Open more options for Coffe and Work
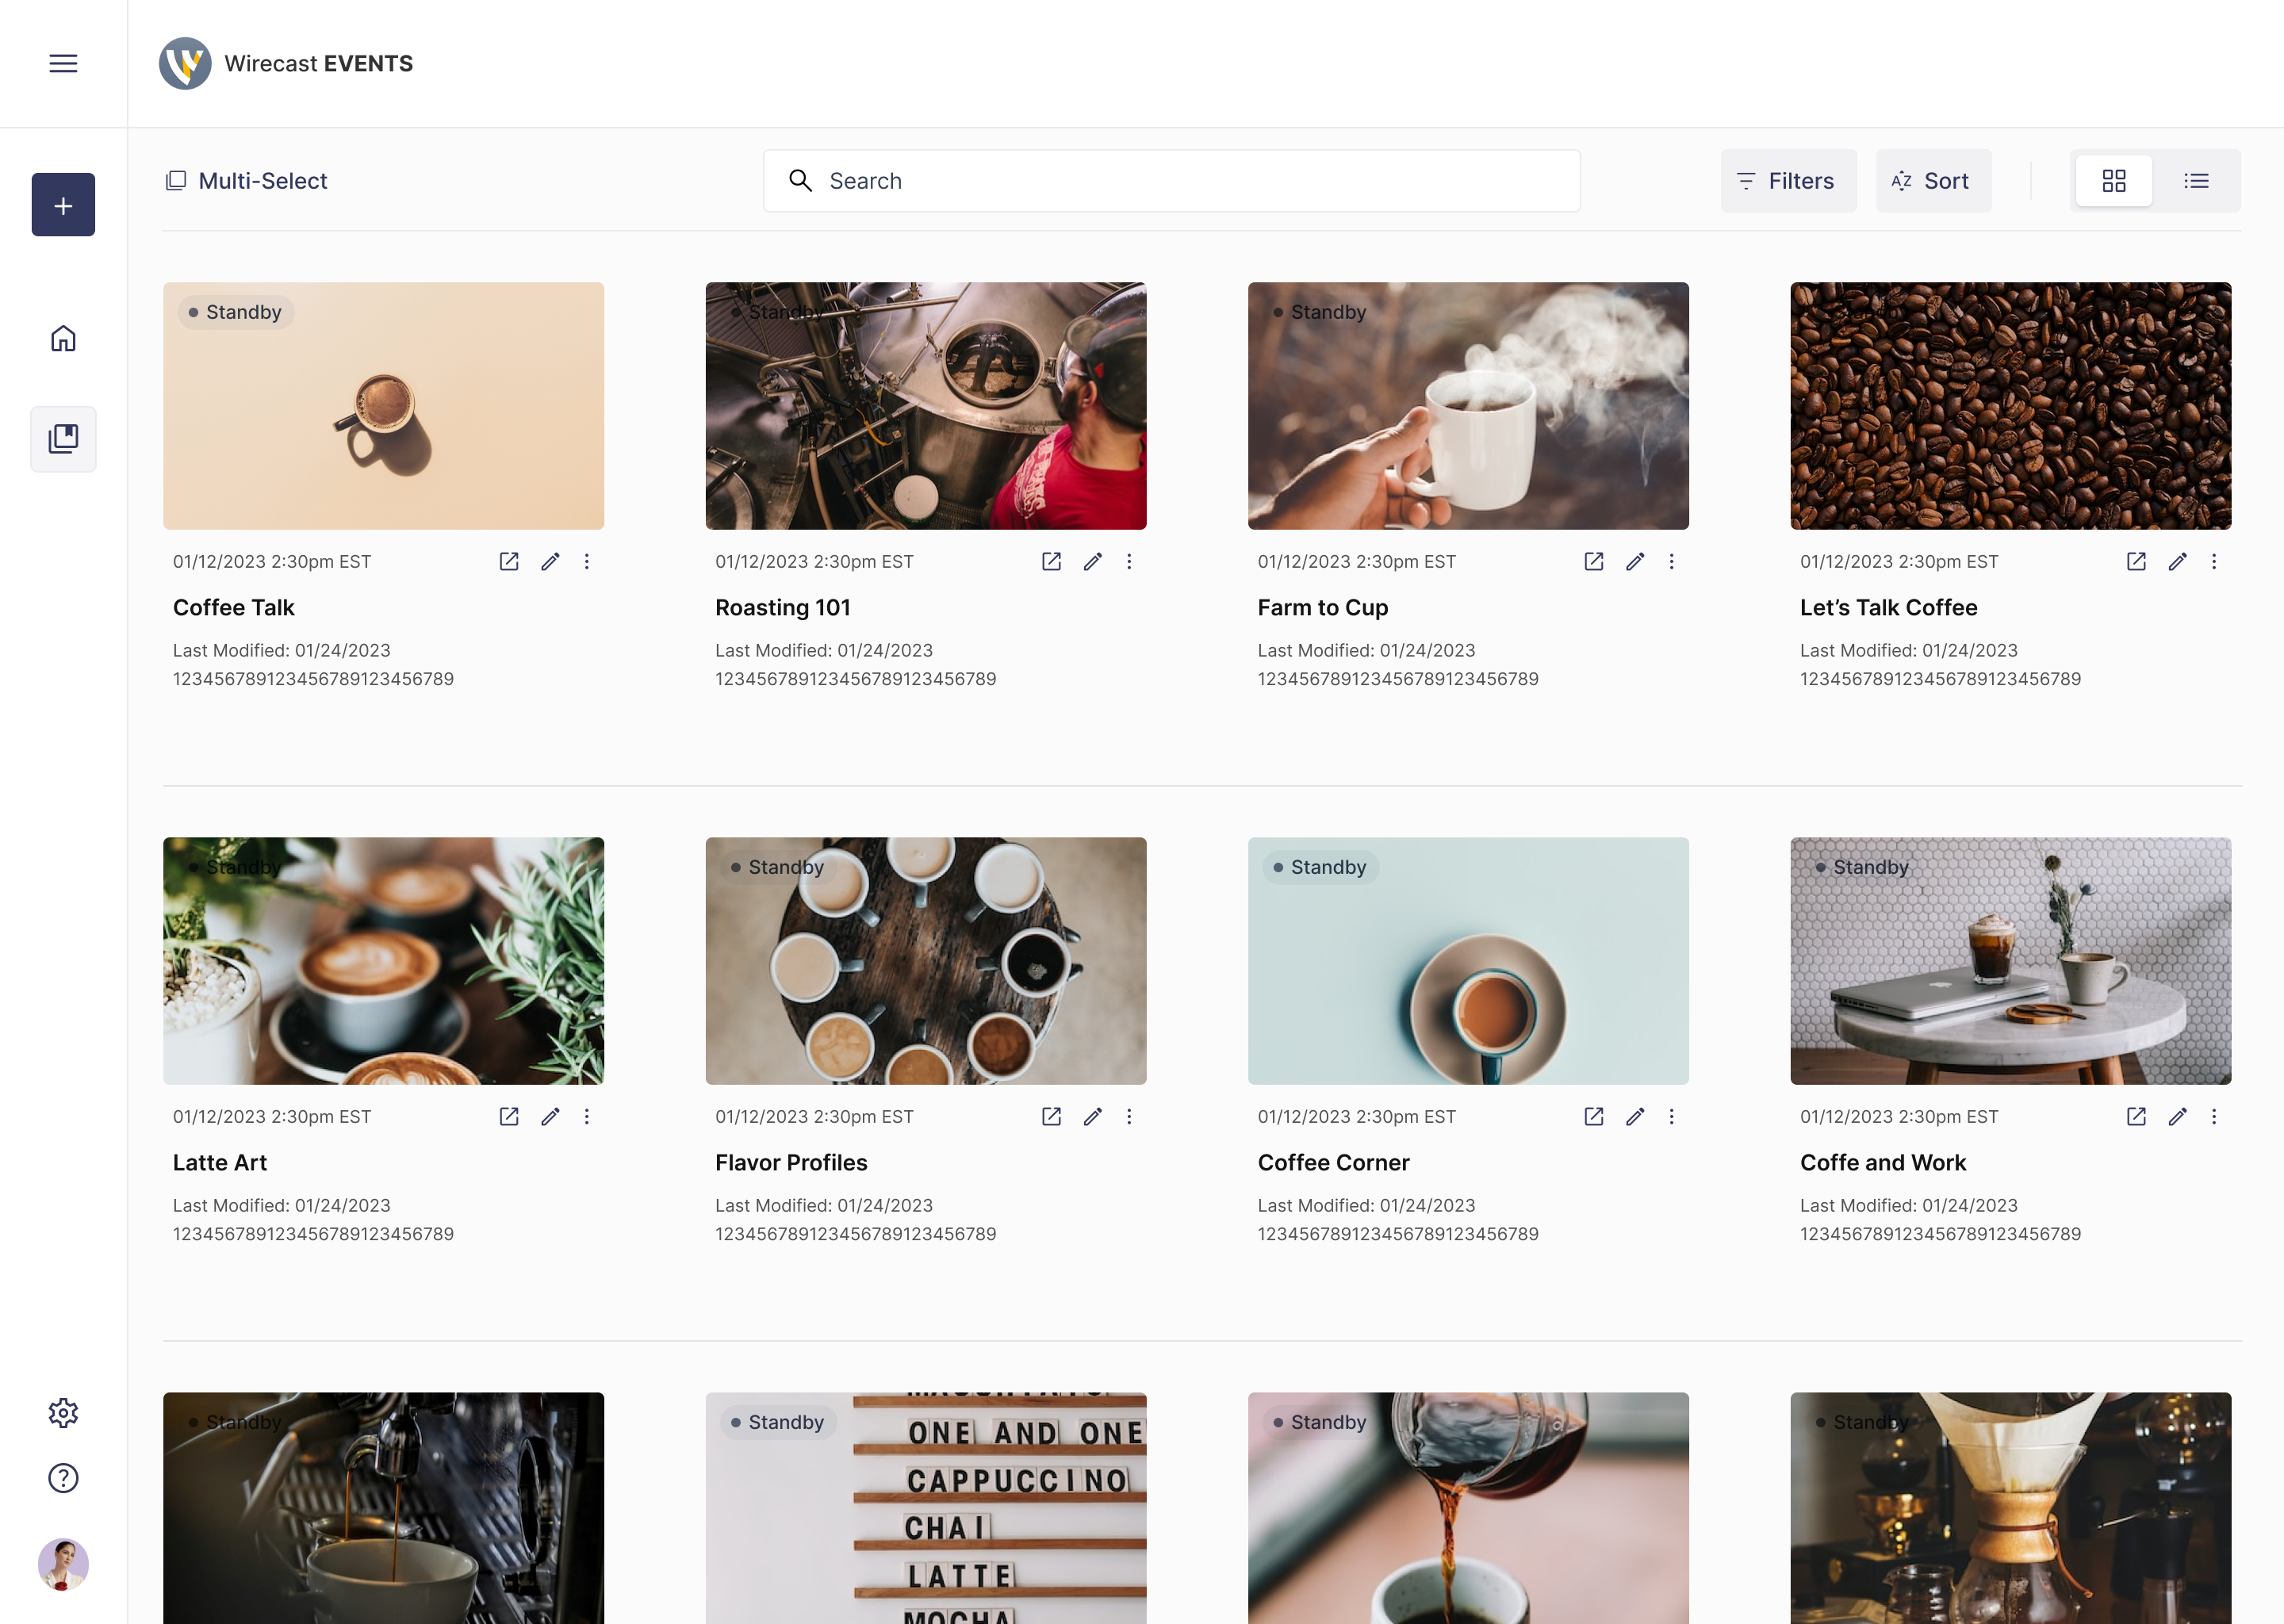Viewport: 2284px width, 1624px height. [2214, 1116]
